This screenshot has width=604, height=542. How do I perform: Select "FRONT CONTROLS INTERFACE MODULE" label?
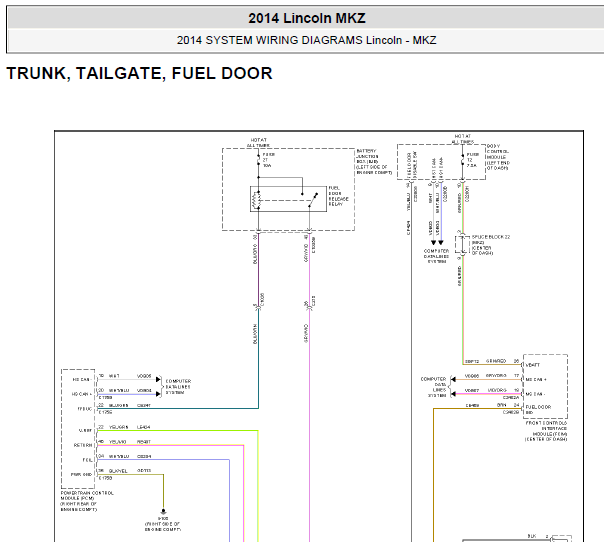546,431
